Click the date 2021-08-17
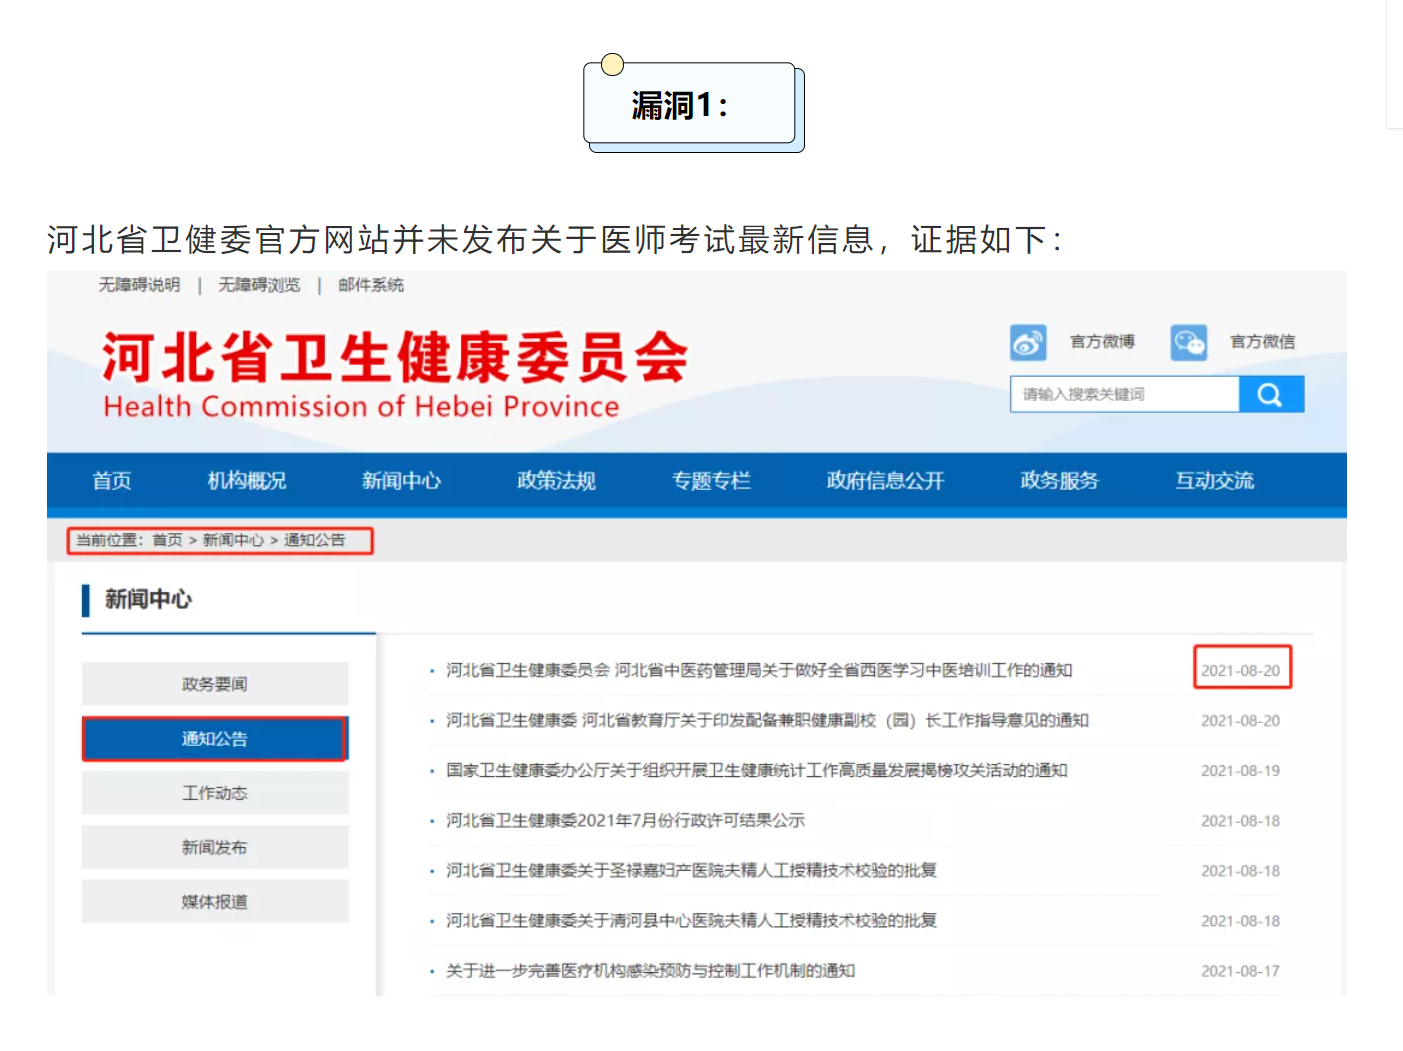 [x=1240, y=970]
